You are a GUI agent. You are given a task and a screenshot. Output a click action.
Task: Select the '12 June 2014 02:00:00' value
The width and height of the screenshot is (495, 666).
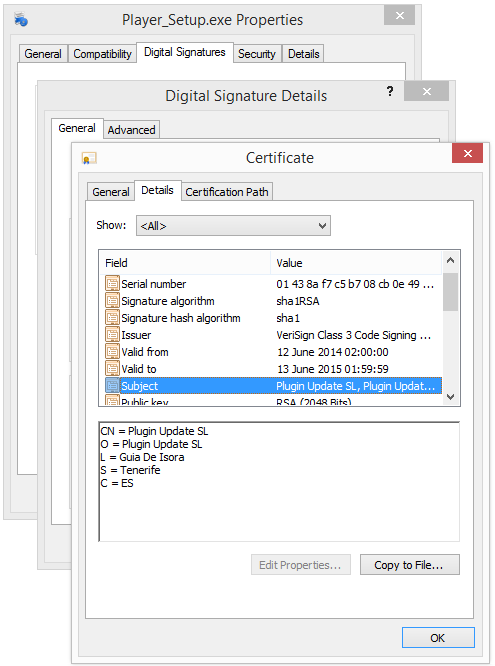pos(332,352)
